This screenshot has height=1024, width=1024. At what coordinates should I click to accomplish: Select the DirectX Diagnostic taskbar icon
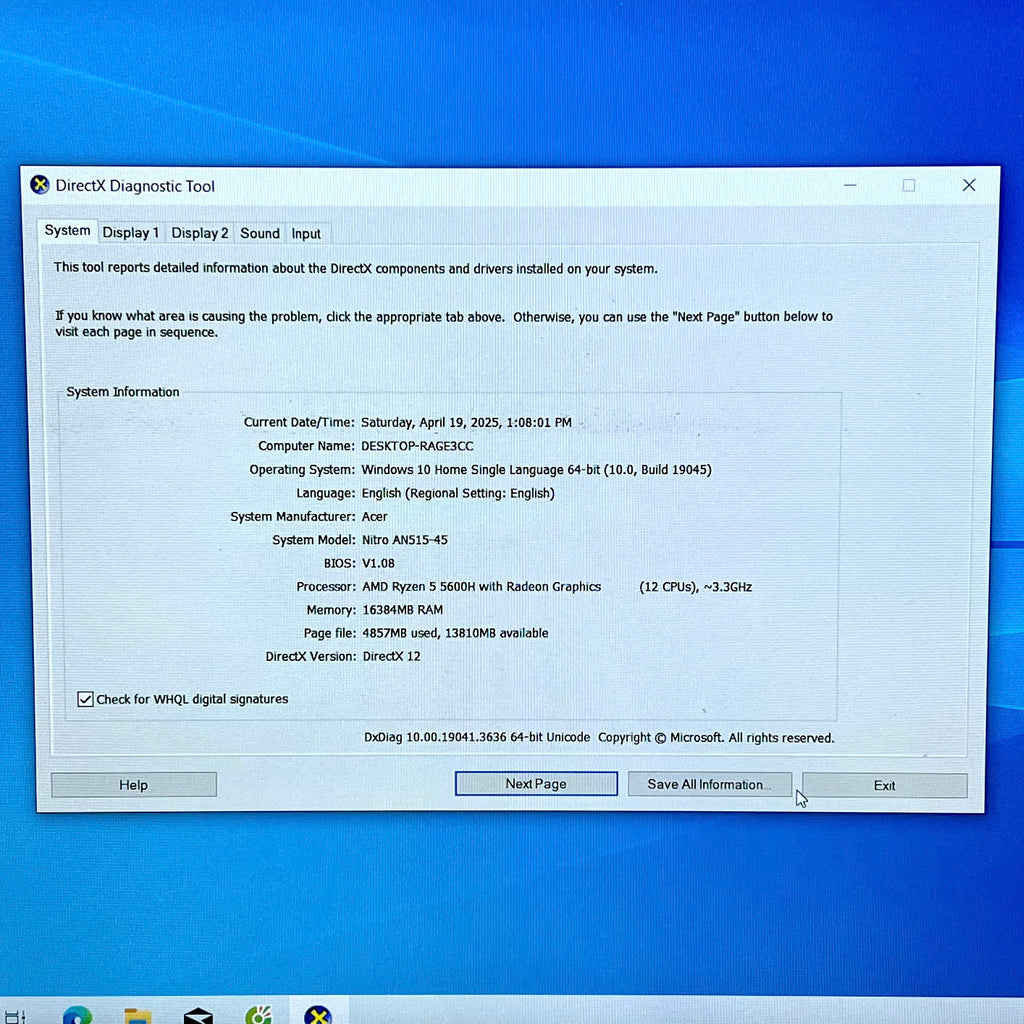pyautogui.click(x=318, y=1016)
